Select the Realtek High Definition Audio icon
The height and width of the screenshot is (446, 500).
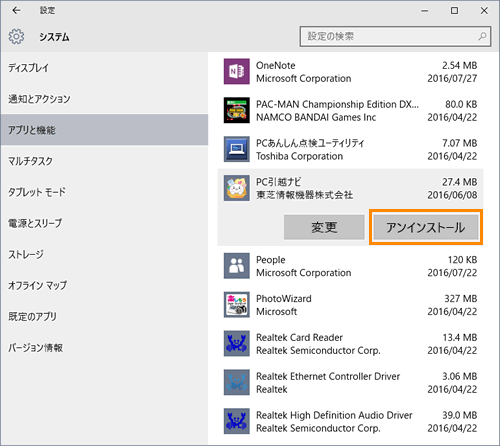[237, 421]
